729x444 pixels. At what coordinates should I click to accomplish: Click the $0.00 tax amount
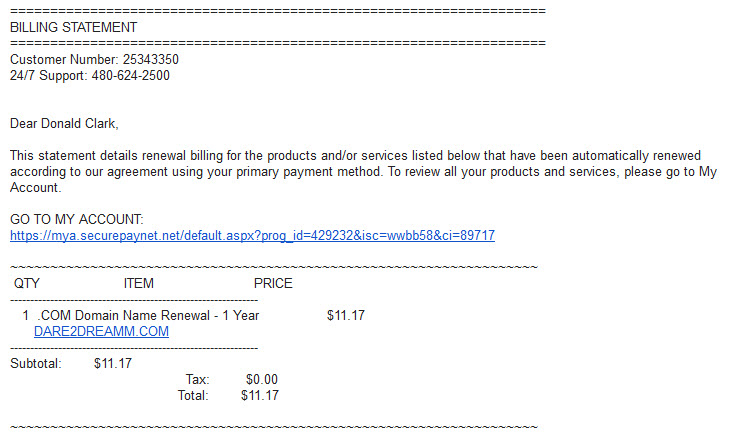[262, 379]
